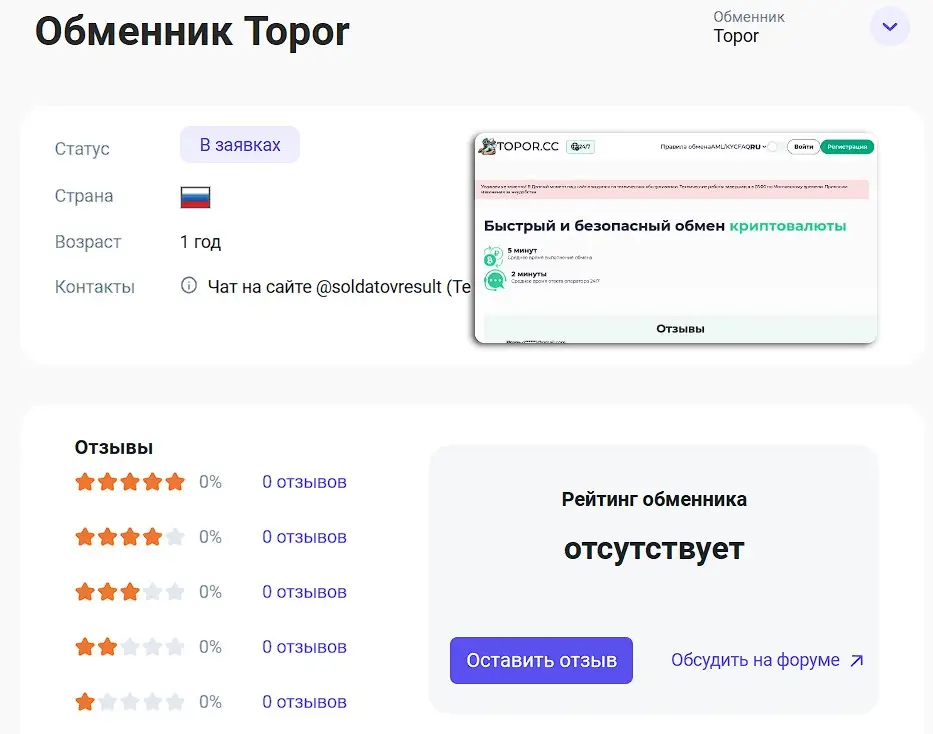Click the external-link arrow beside Обсудить на форуме

click(855, 660)
